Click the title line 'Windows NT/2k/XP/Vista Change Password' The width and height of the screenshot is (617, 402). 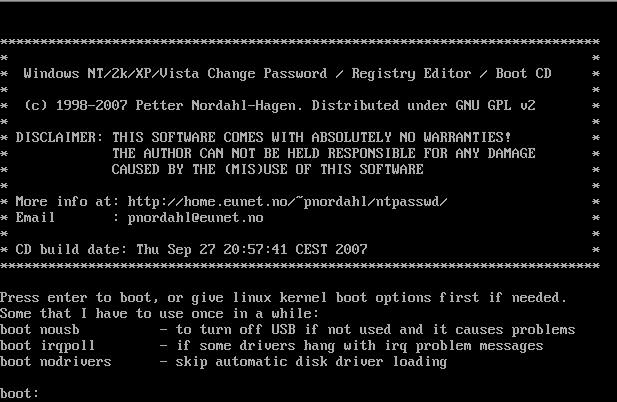coord(175,74)
